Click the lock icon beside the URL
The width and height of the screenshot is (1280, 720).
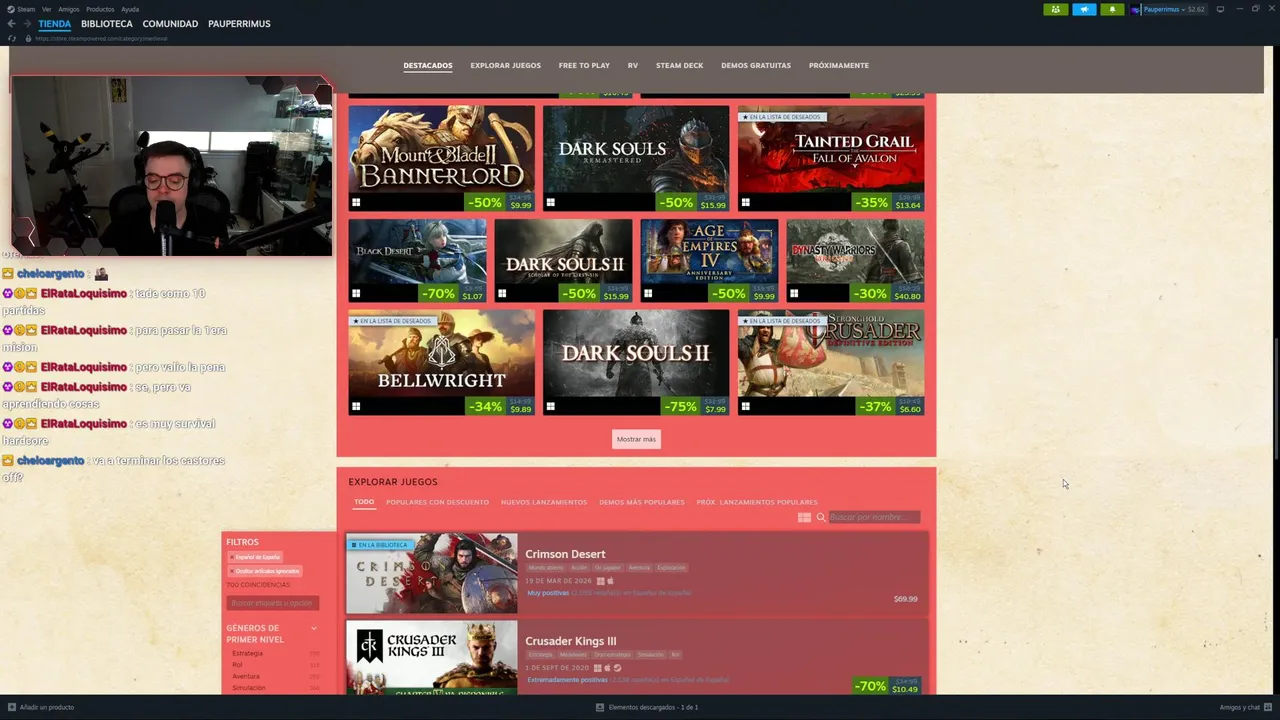pos(27,38)
